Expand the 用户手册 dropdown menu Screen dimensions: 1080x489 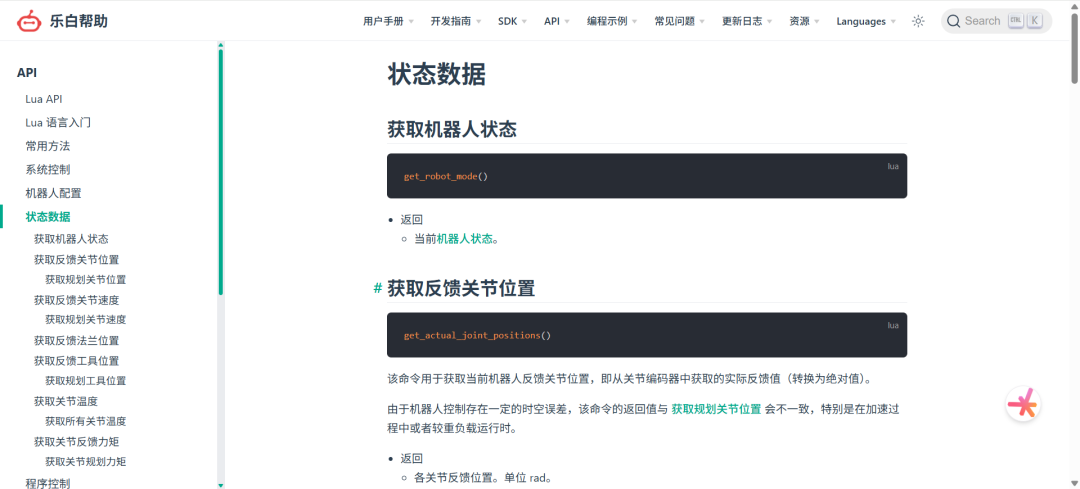pos(389,21)
